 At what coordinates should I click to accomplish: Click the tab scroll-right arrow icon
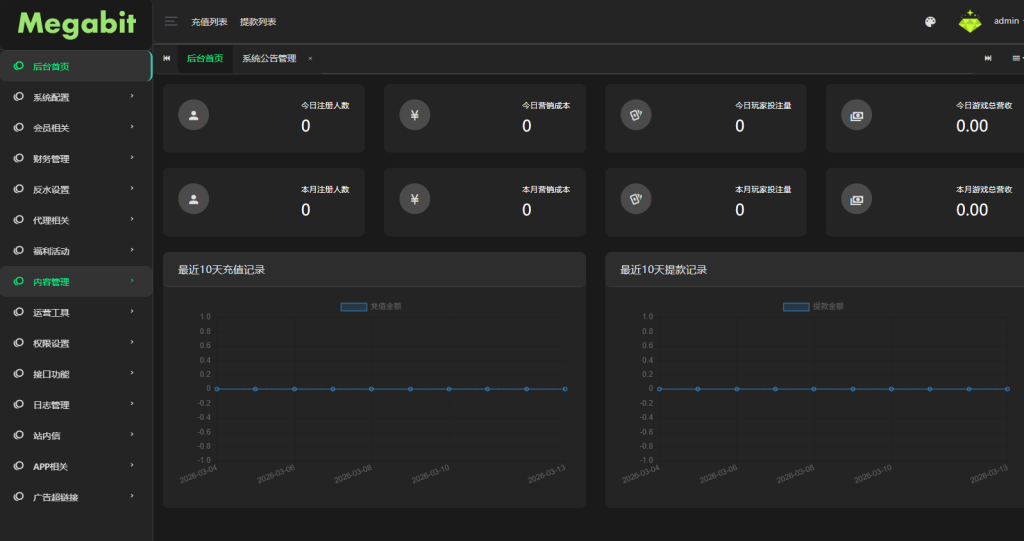[988, 59]
